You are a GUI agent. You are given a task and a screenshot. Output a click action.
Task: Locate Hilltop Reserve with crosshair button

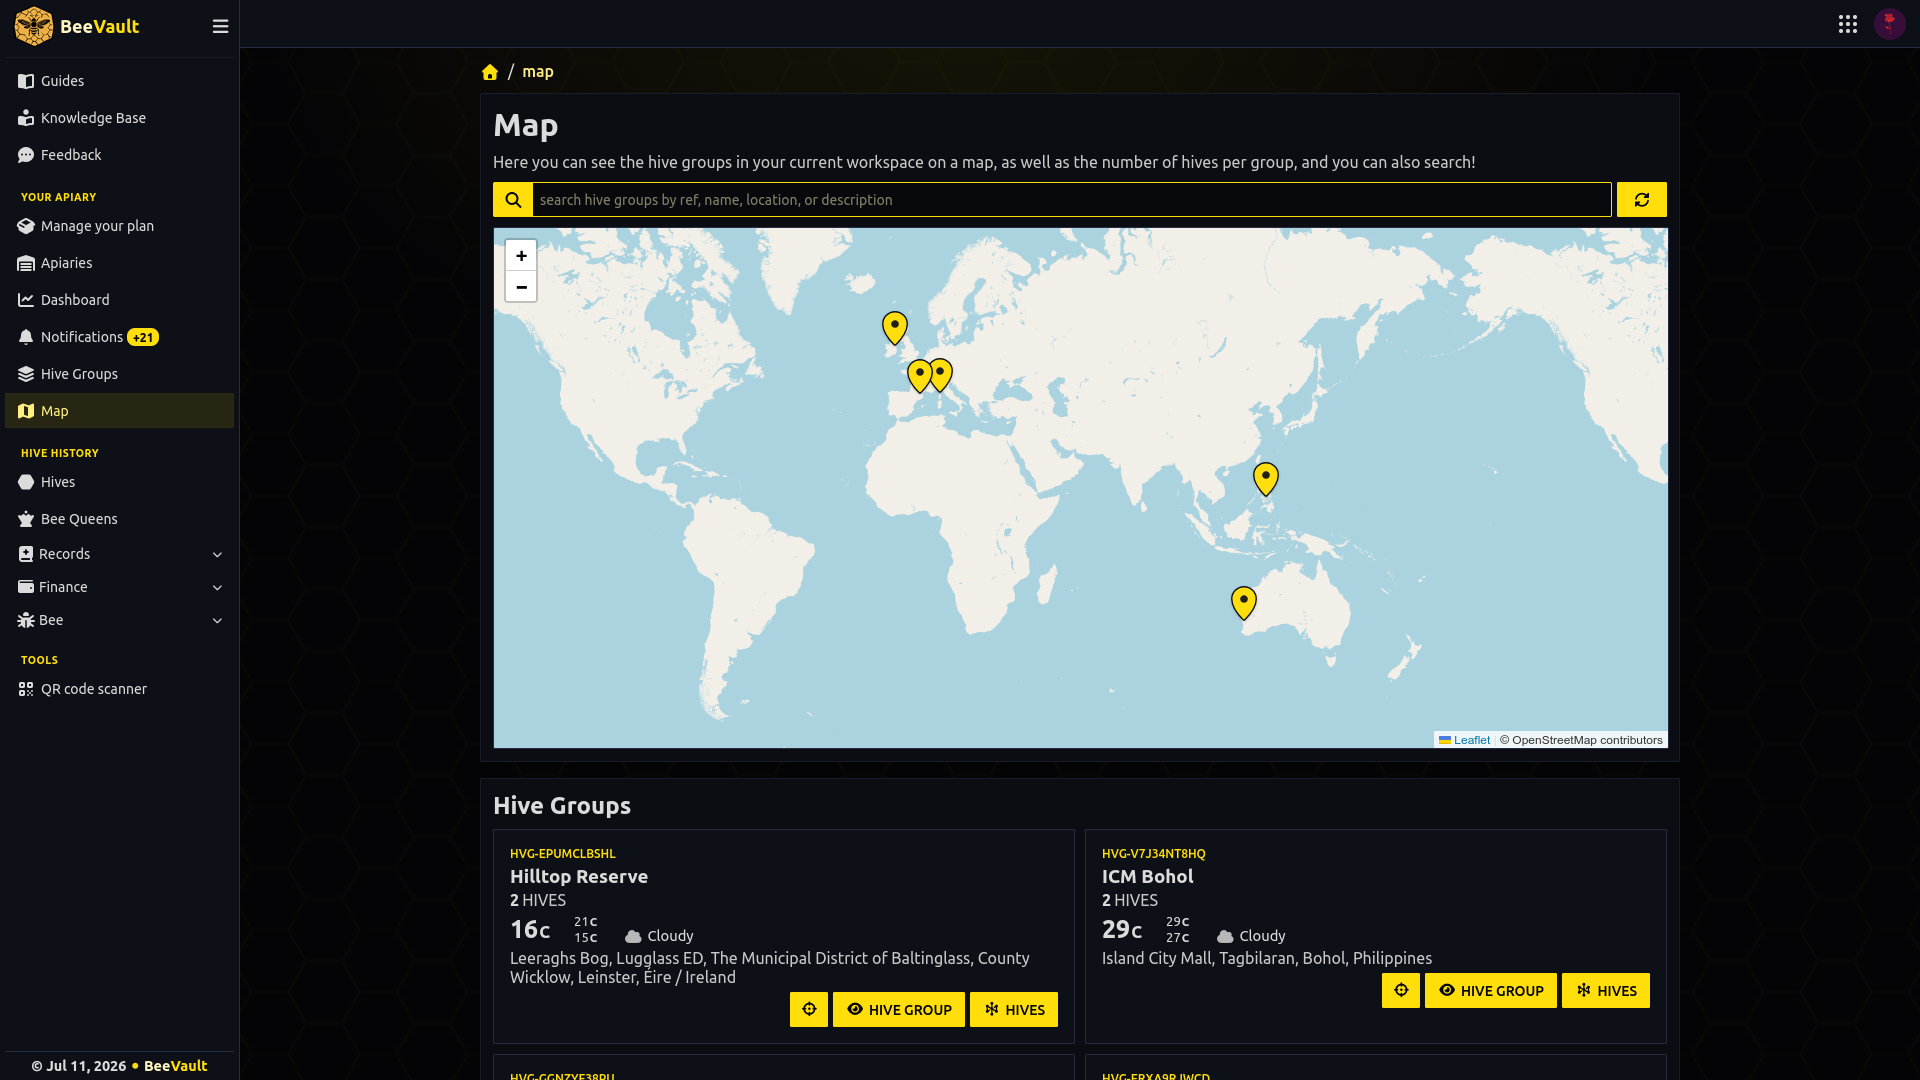(809, 1009)
